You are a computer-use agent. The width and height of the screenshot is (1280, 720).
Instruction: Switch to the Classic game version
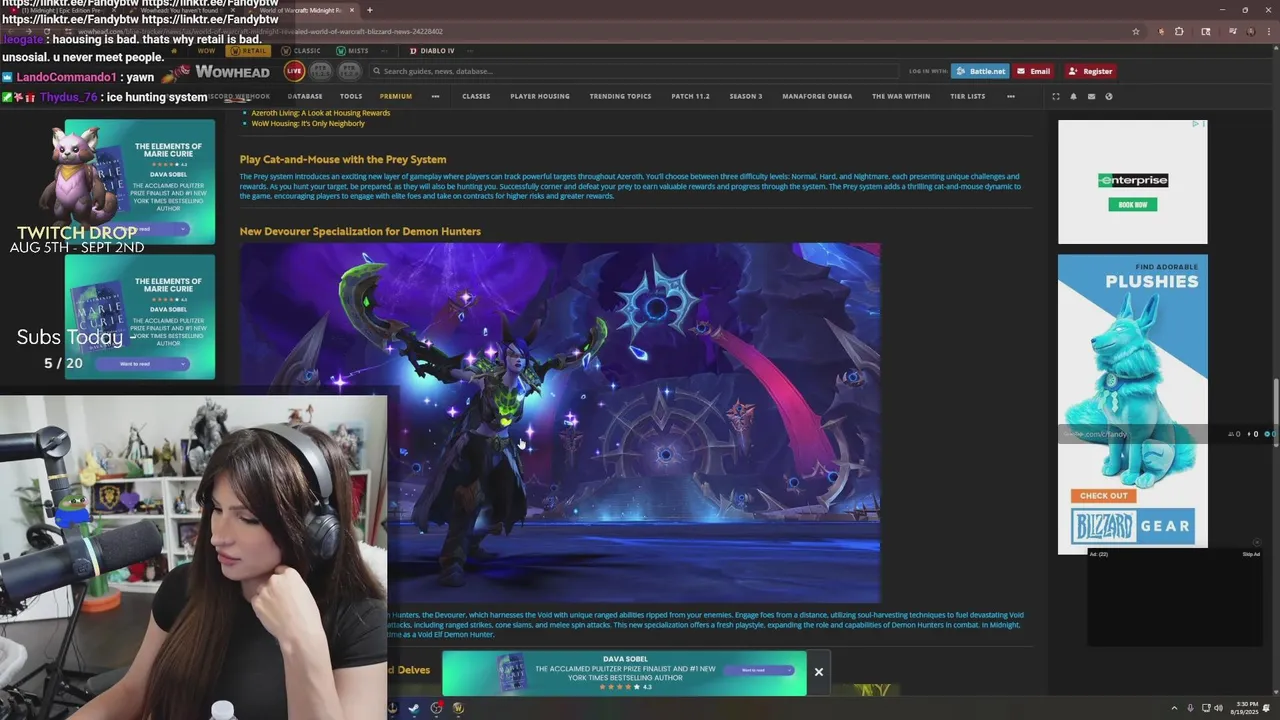(x=301, y=51)
